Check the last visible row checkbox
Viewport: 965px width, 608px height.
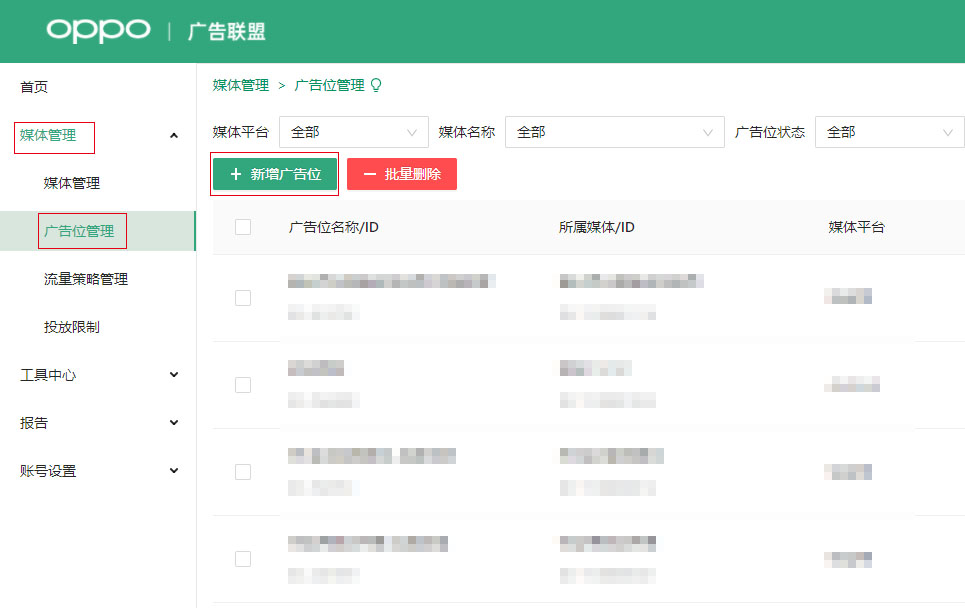tap(243, 559)
